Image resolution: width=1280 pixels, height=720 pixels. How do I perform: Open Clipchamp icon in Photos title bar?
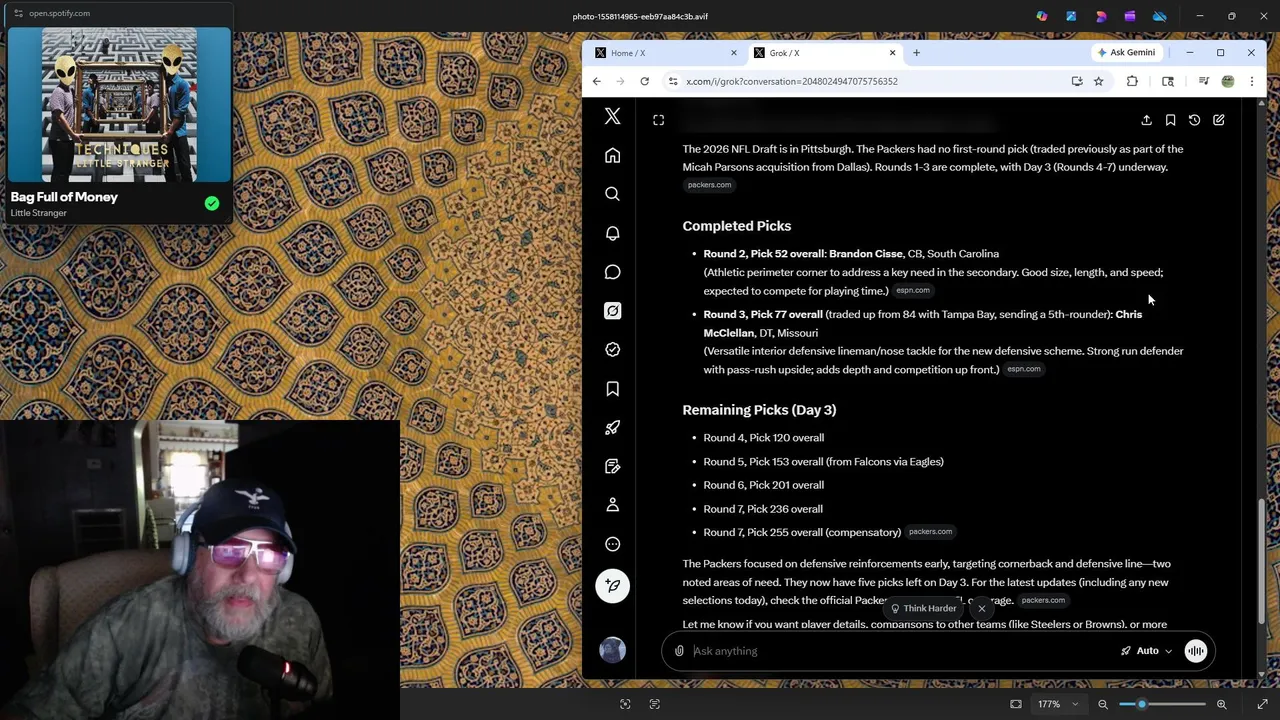pos(1130,16)
